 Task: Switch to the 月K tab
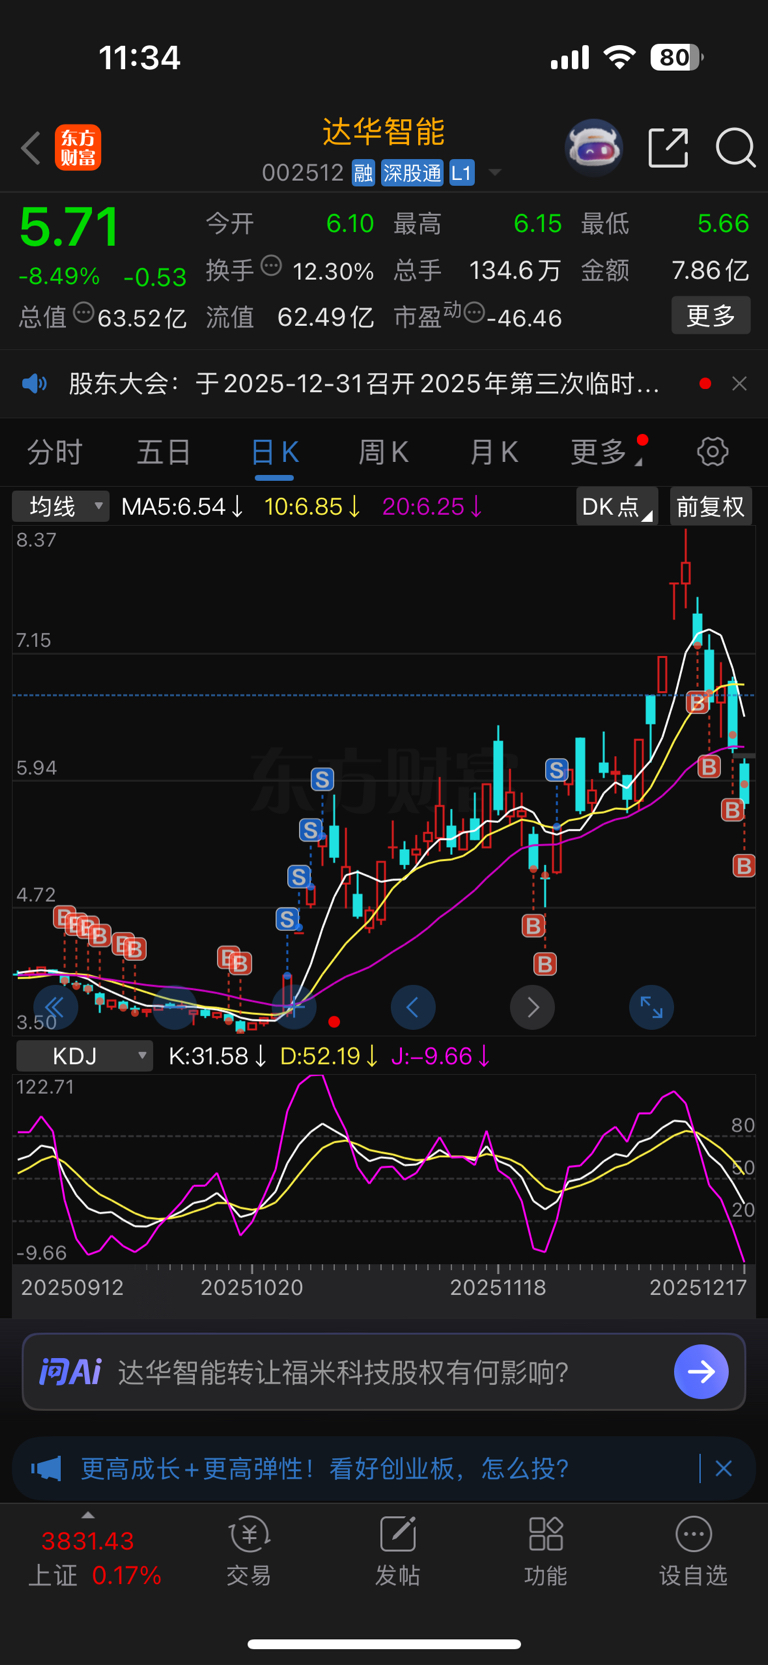click(494, 452)
